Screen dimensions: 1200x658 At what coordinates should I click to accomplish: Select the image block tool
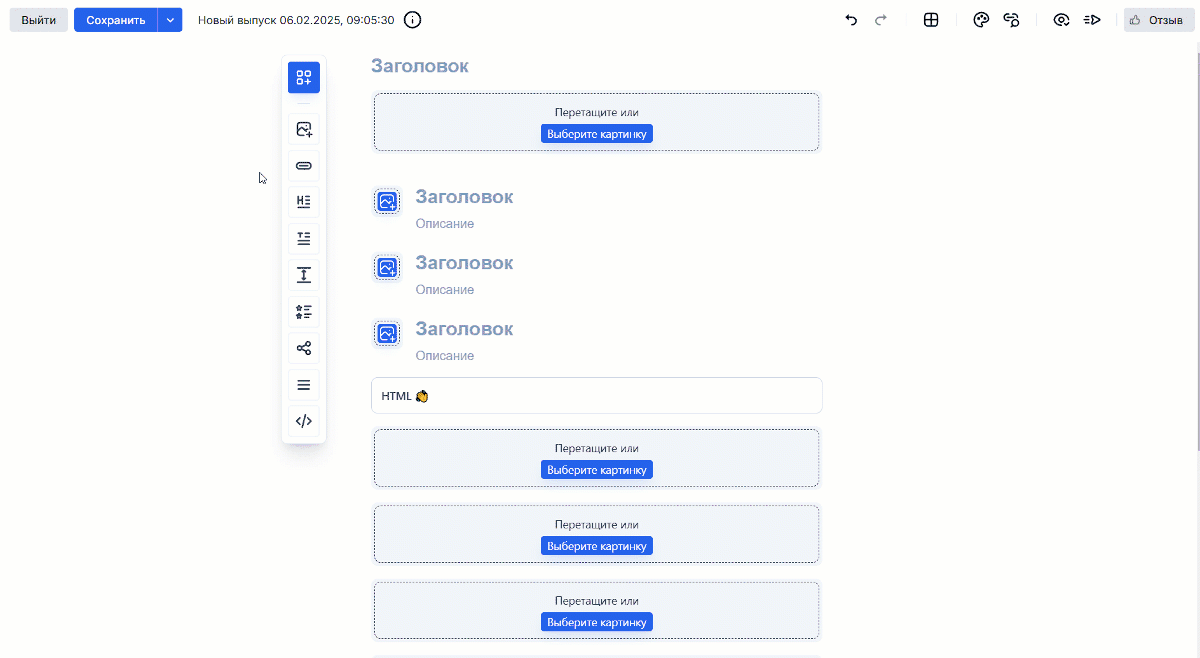click(304, 129)
